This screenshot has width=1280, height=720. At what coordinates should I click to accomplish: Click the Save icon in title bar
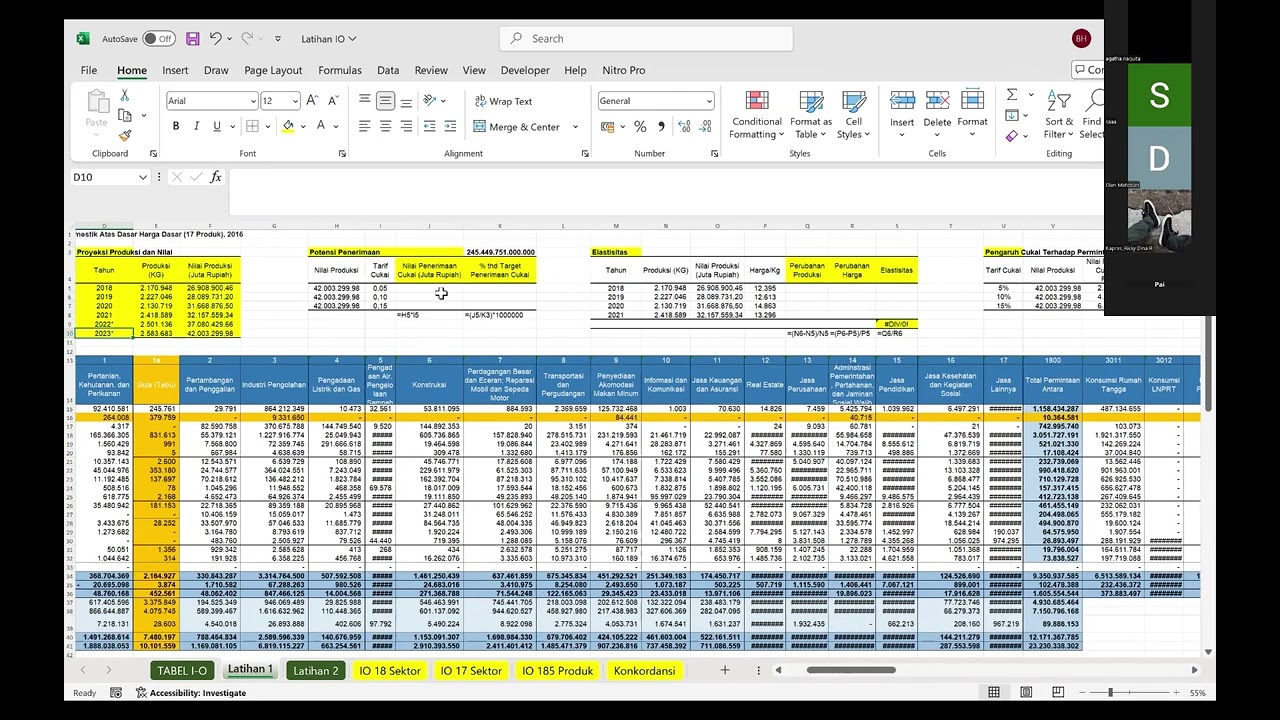tap(192, 39)
